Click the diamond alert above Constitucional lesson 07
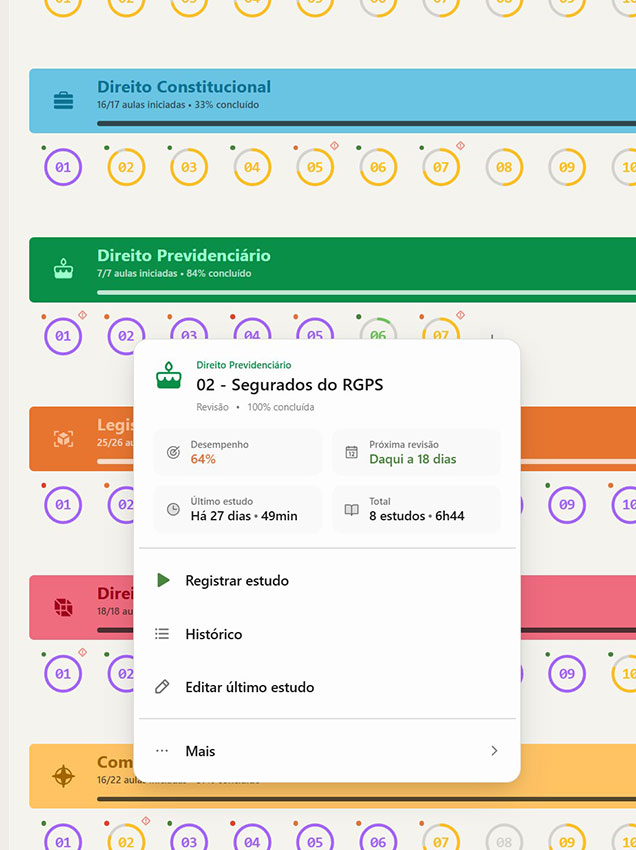This screenshot has height=850, width=636. (x=460, y=145)
